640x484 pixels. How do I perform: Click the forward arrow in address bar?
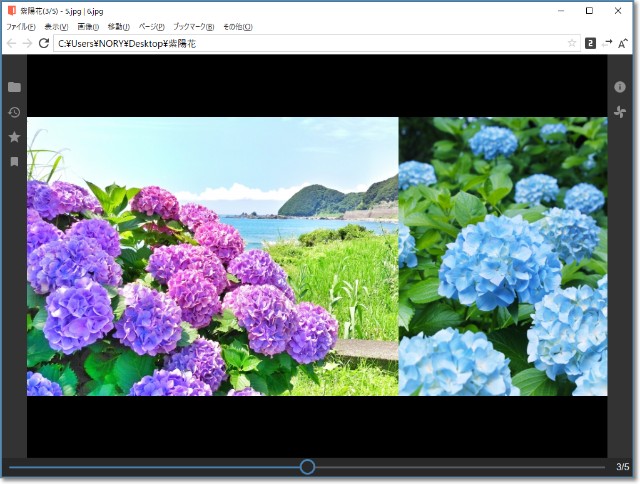click(27, 44)
